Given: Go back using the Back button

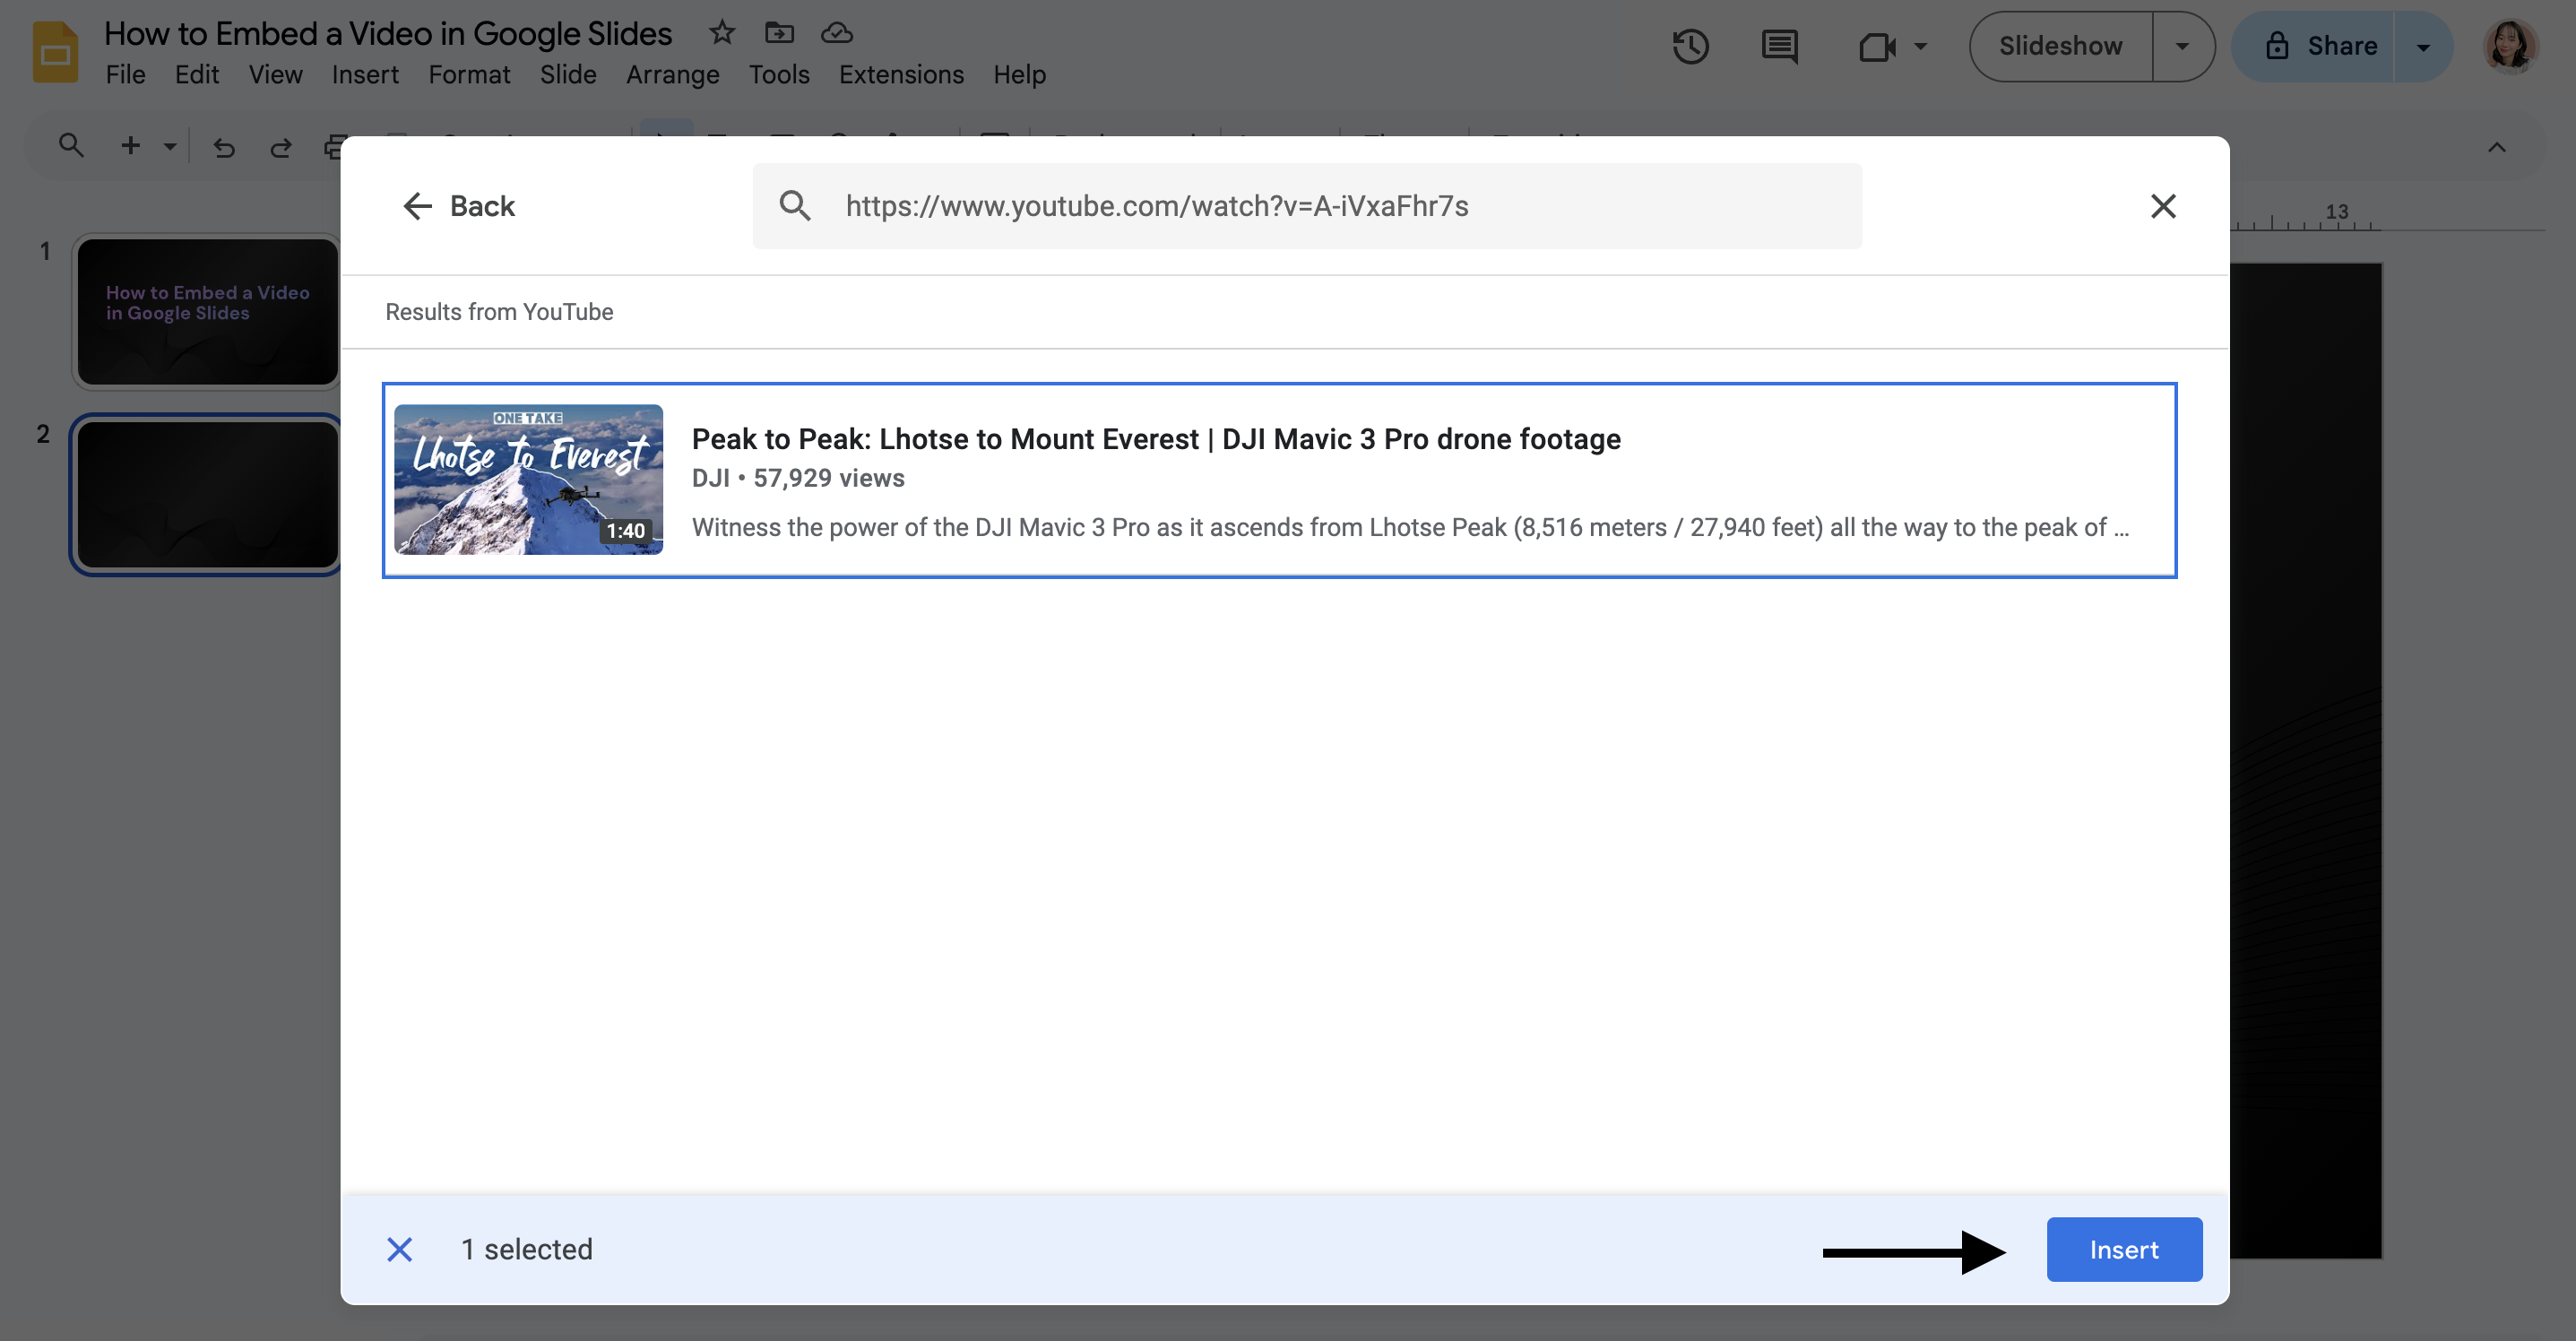Looking at the screenshot, I should point(459,206).
